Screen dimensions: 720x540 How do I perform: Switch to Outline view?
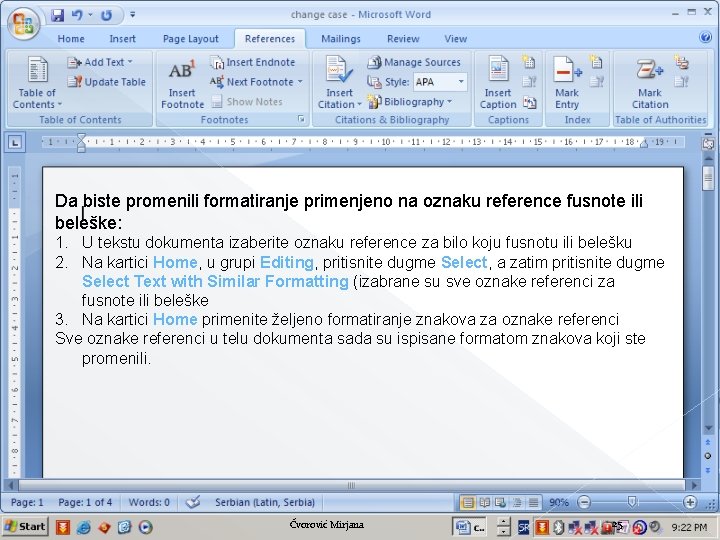(517, 502)
